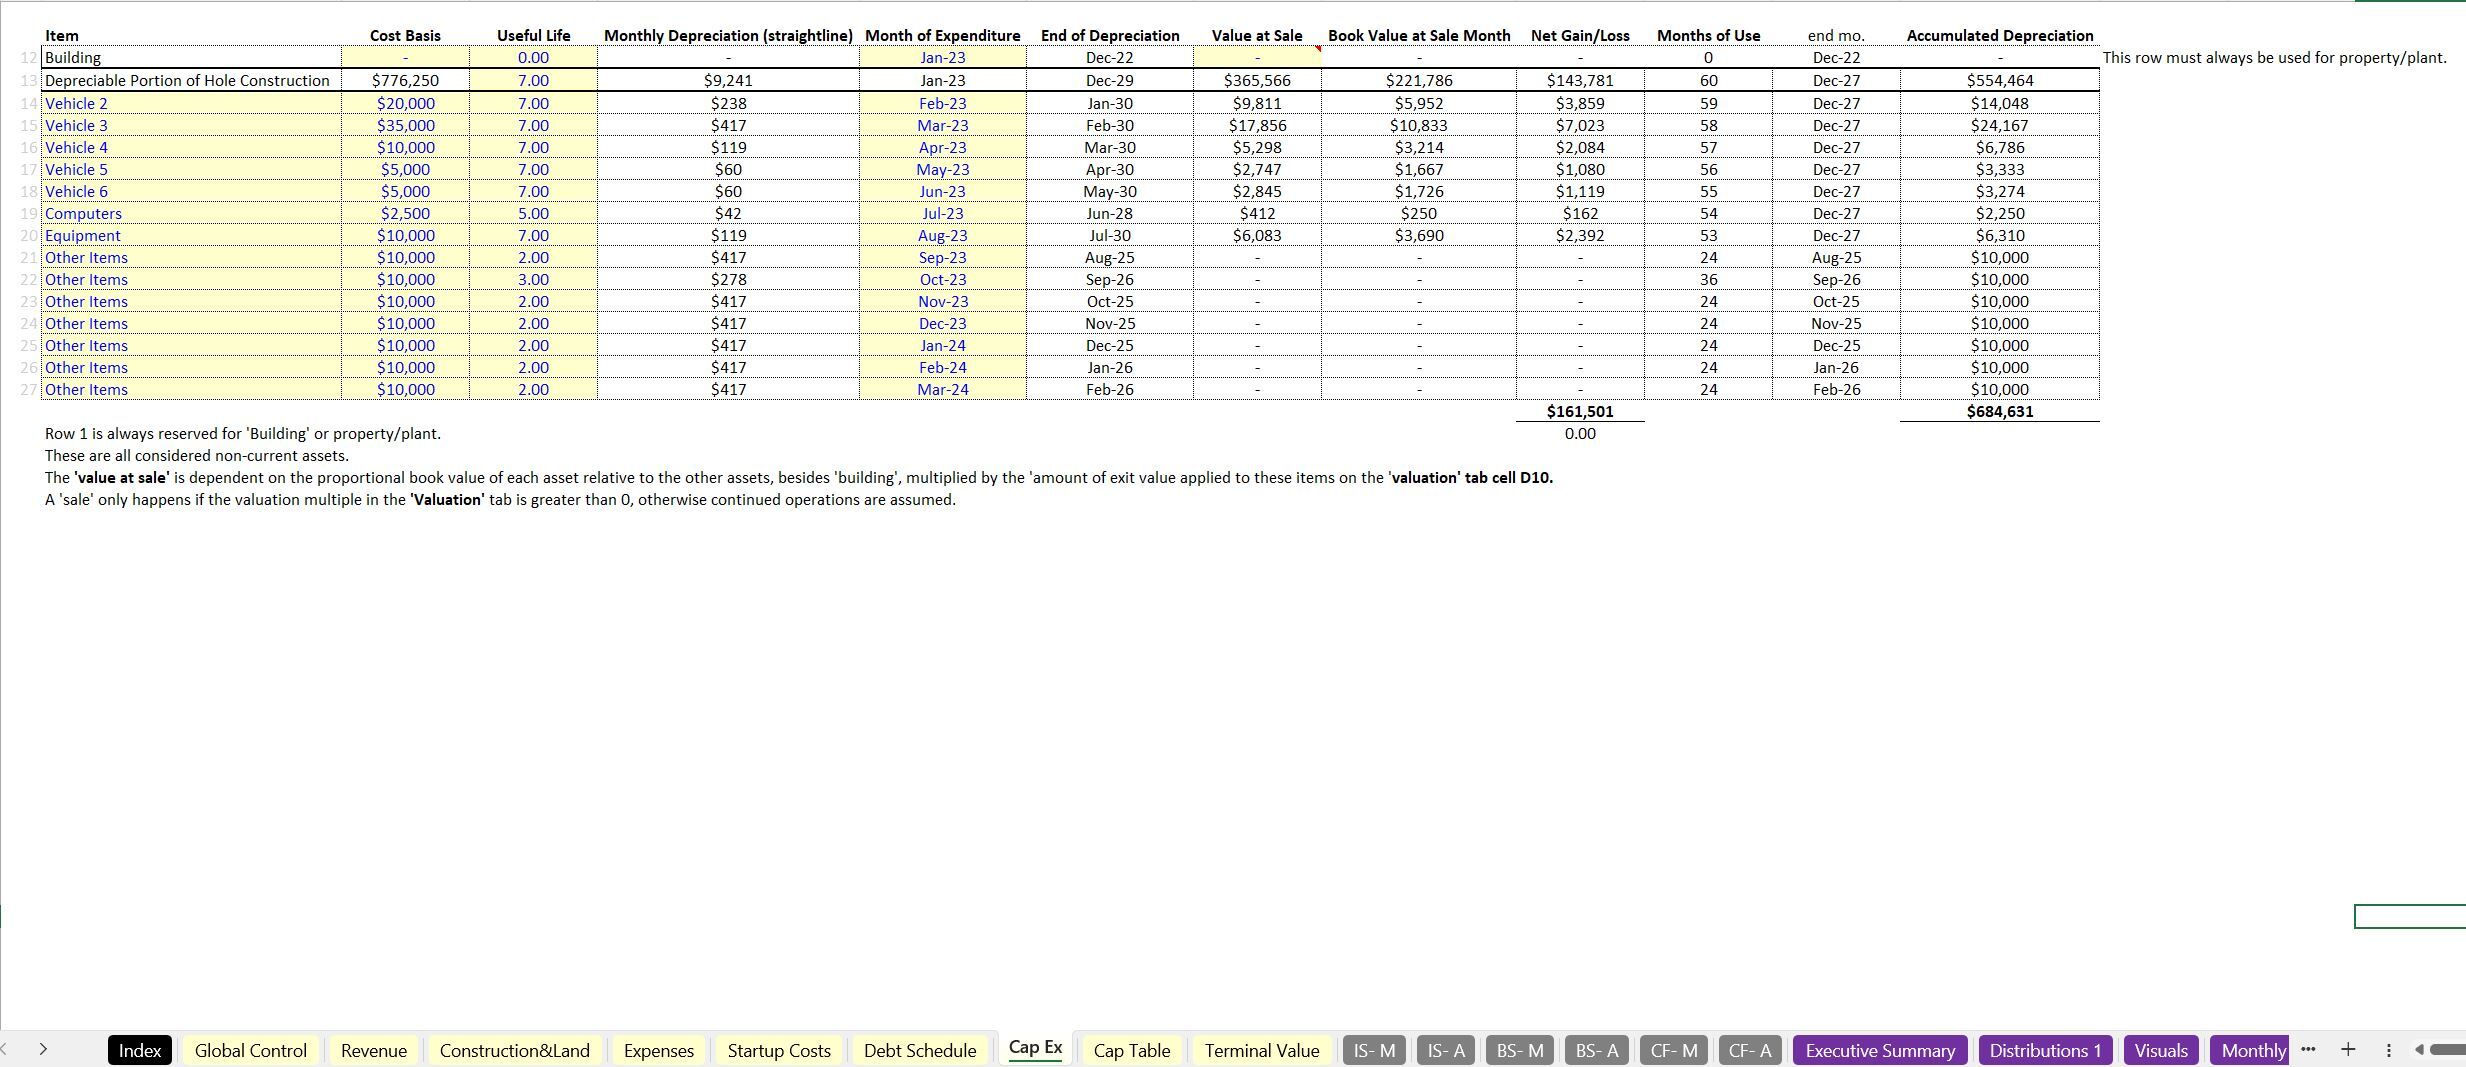Select the Building item cell
Screen dimensions: 2466x1067
point(191,58)
